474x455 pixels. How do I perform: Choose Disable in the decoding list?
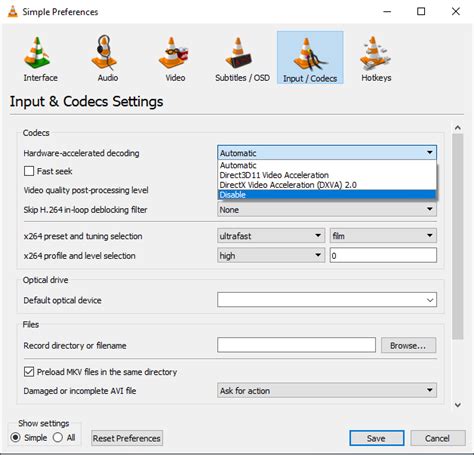click(x=327, y=195)
